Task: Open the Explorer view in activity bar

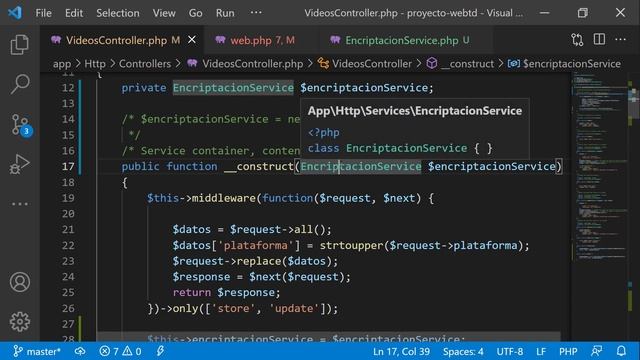Action: click(19, 44)
